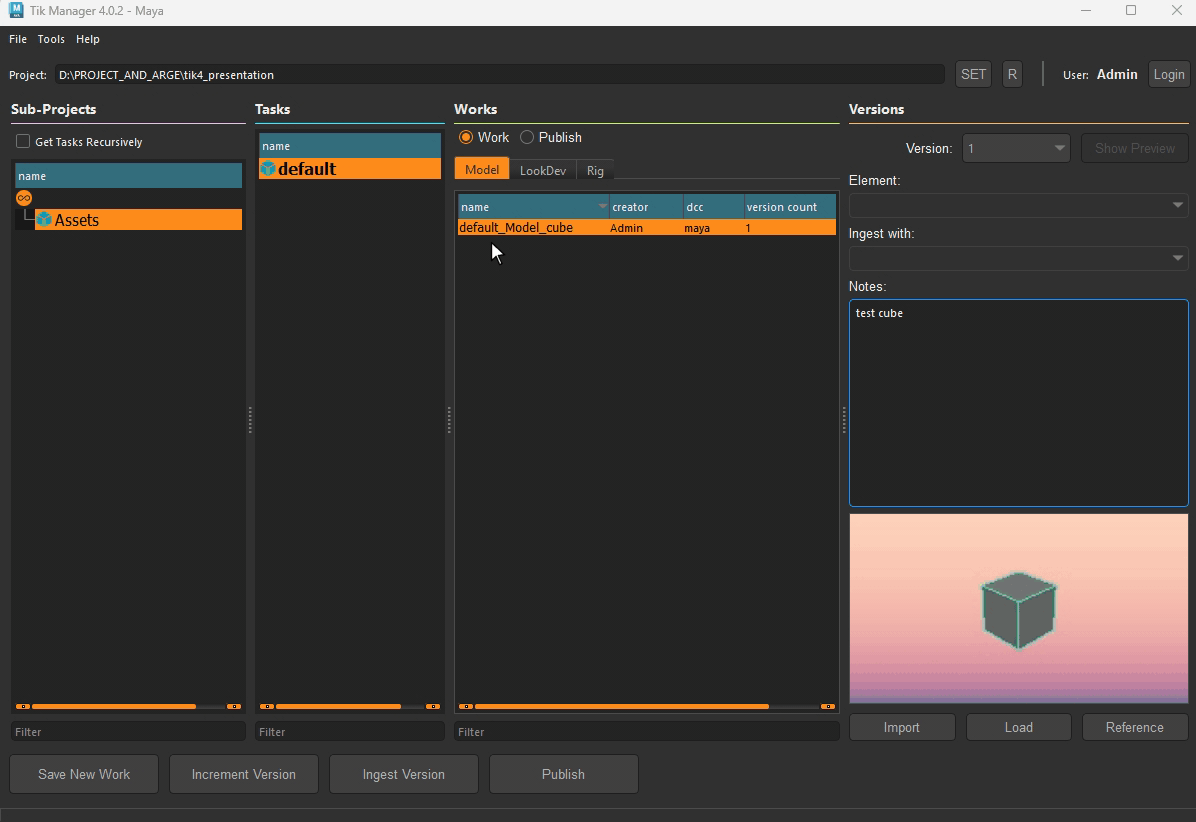The width and height of the screenshot is (1196, 822).
Task: Click the Reference button
Action: point(1134,727)
